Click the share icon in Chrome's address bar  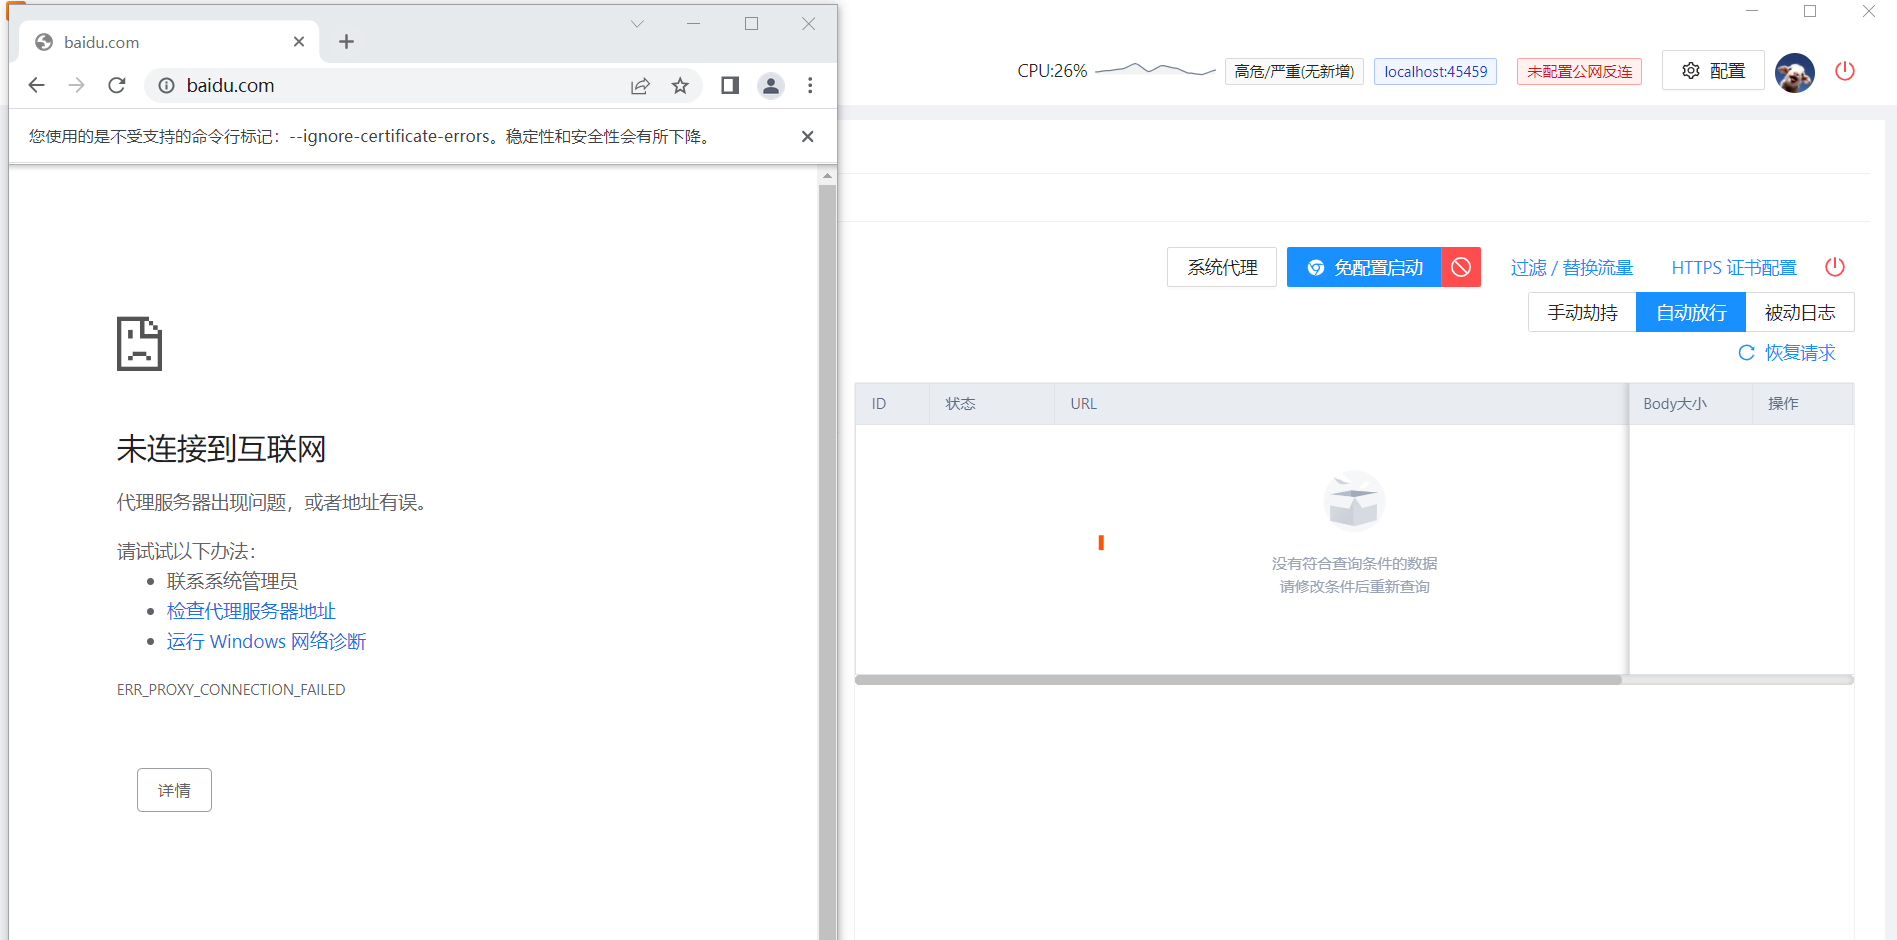639,85
